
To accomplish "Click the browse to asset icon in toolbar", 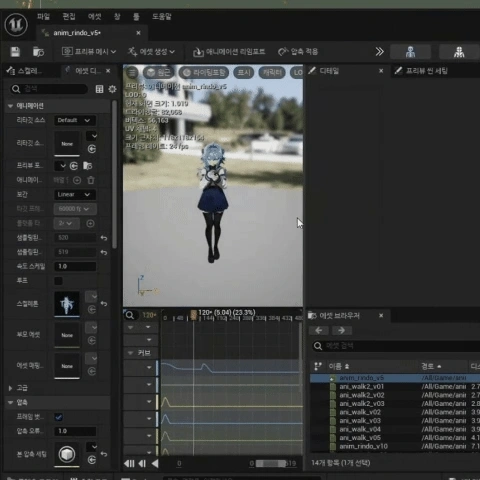I will coord(38,52).
